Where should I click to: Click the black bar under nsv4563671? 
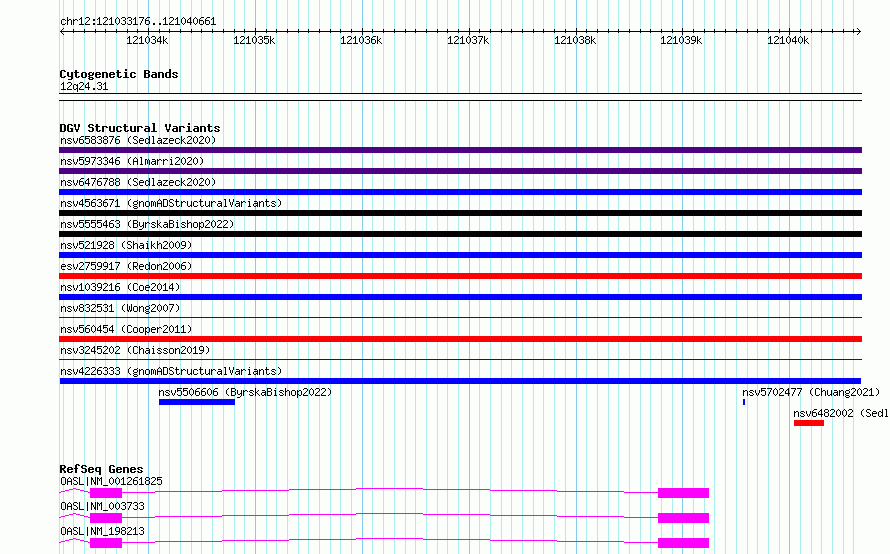[460, 213]
